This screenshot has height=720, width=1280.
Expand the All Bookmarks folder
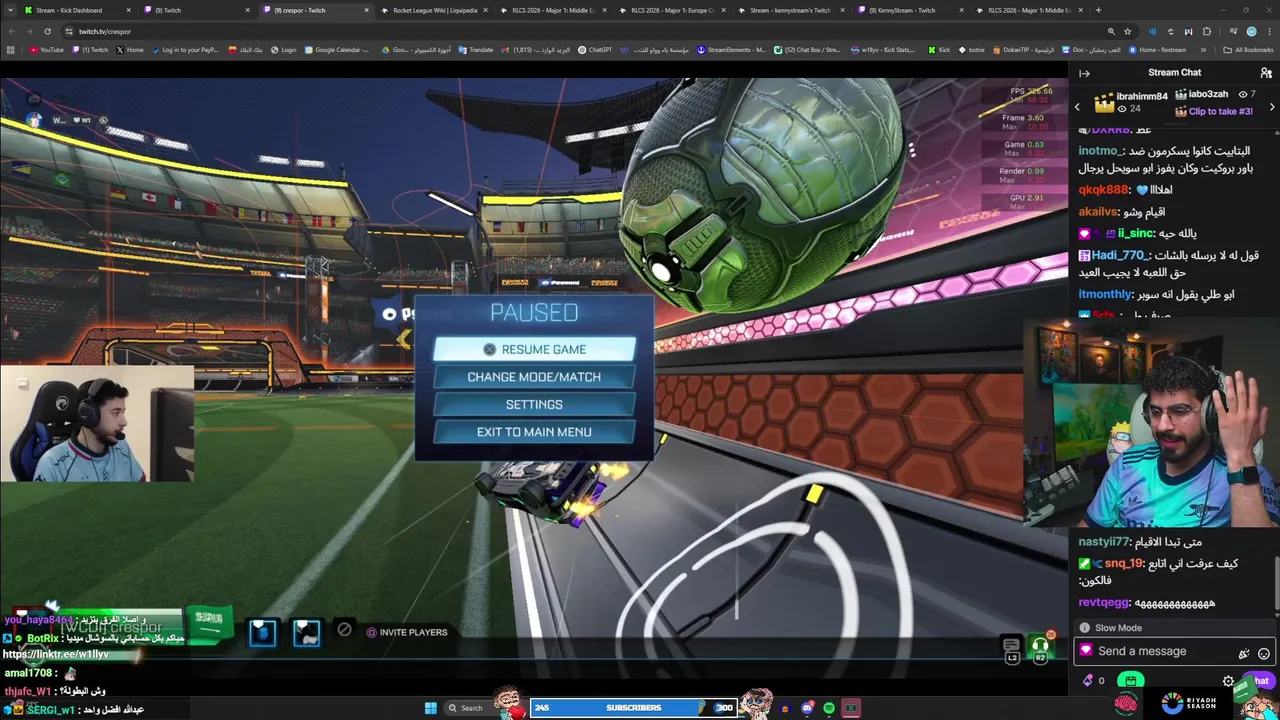(x=1248, y=49)
